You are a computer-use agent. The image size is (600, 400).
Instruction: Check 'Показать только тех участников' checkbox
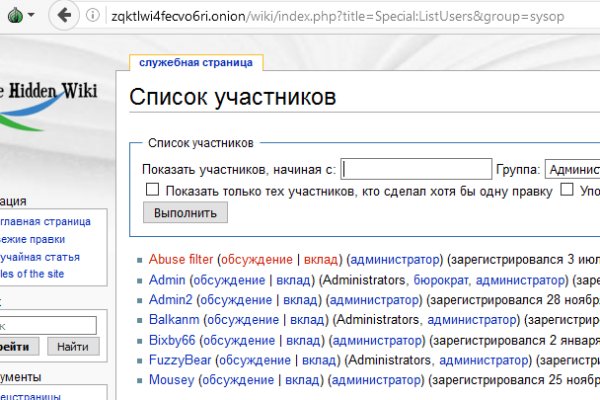point(153,190)
